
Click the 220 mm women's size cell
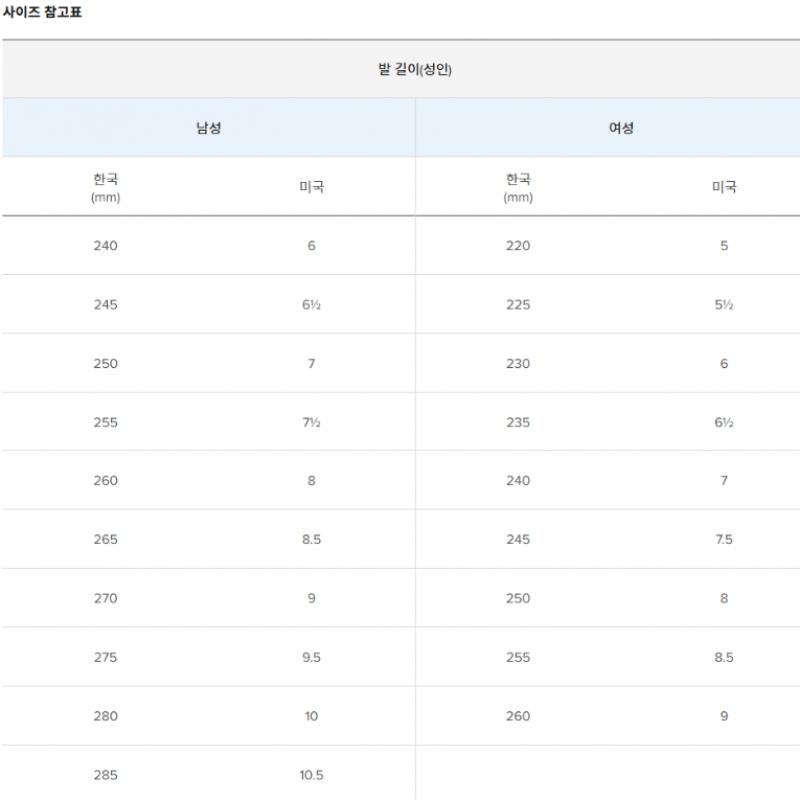[518, 246]
